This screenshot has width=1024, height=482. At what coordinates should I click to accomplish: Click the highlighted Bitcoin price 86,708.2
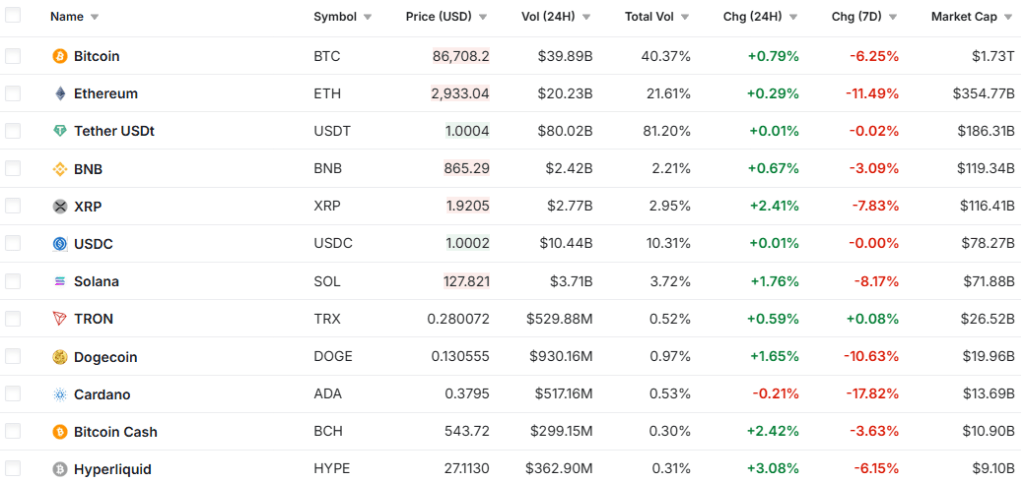click(x=461, y=56)
